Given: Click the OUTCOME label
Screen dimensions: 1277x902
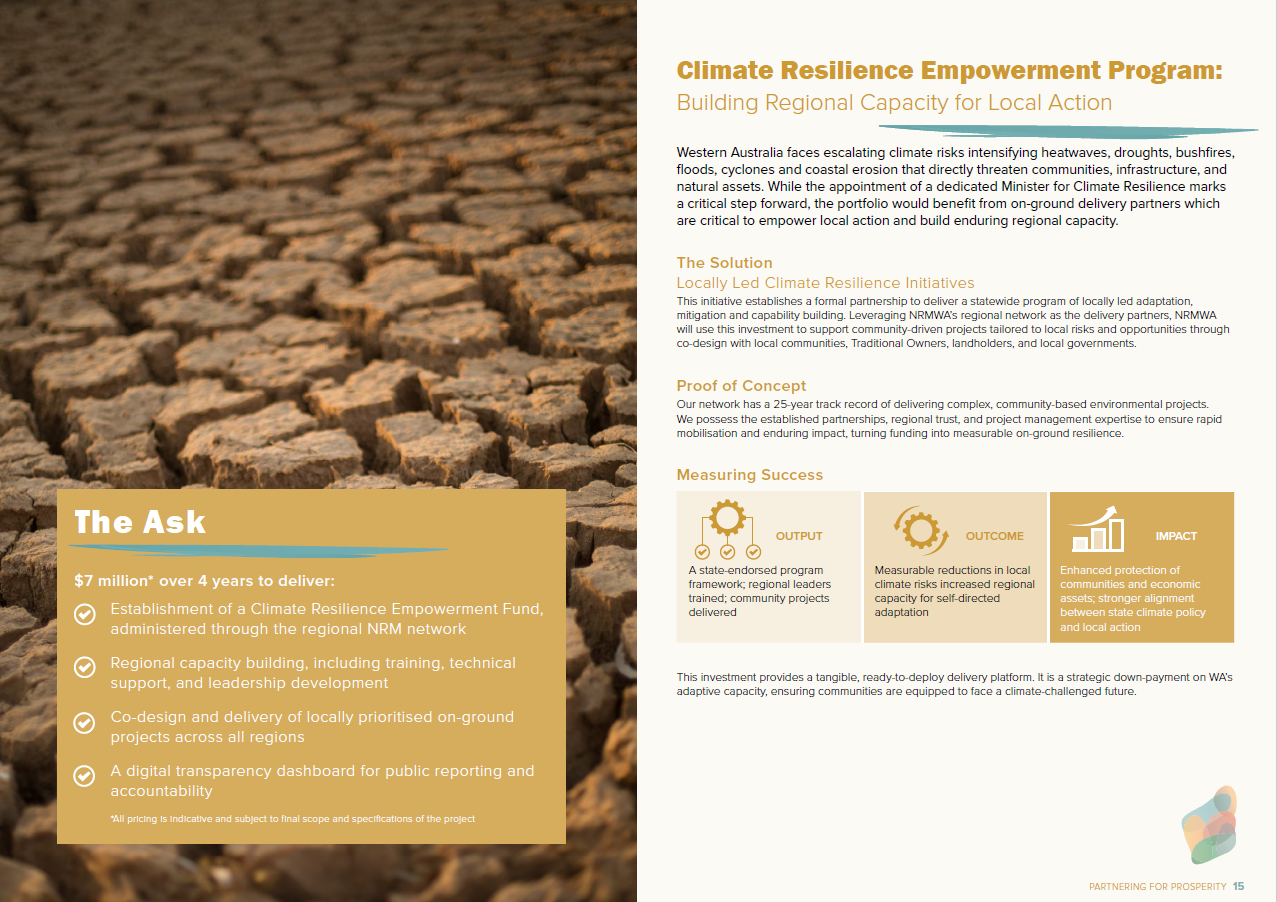Looking at the screenshot, I should click(x=994, y=536).
